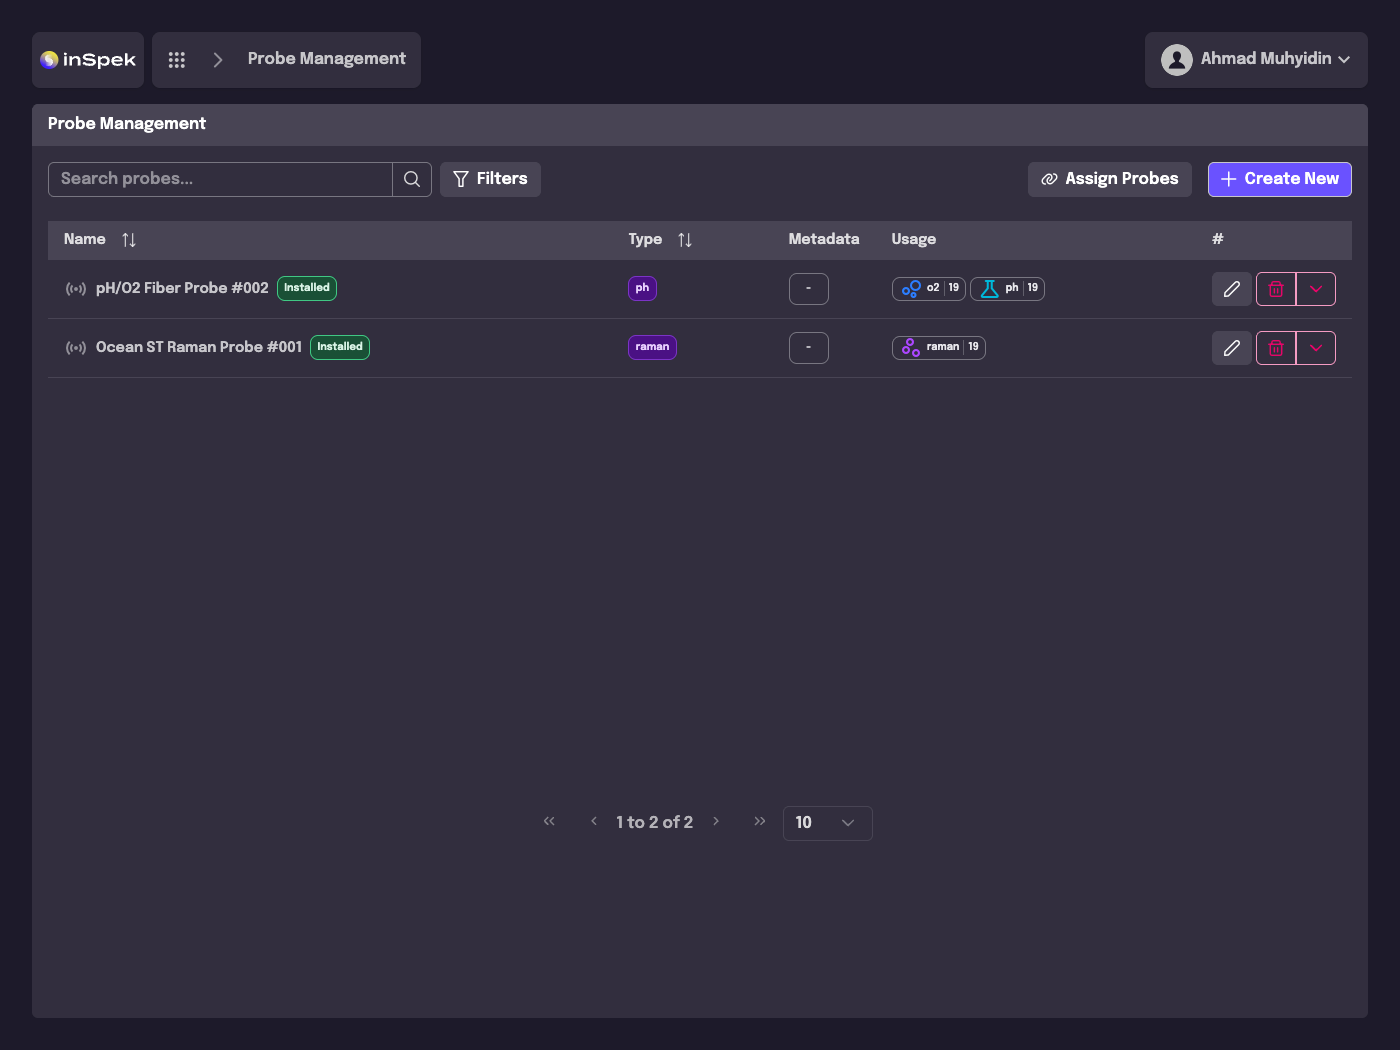Click the Usage column header

point(914,239)
